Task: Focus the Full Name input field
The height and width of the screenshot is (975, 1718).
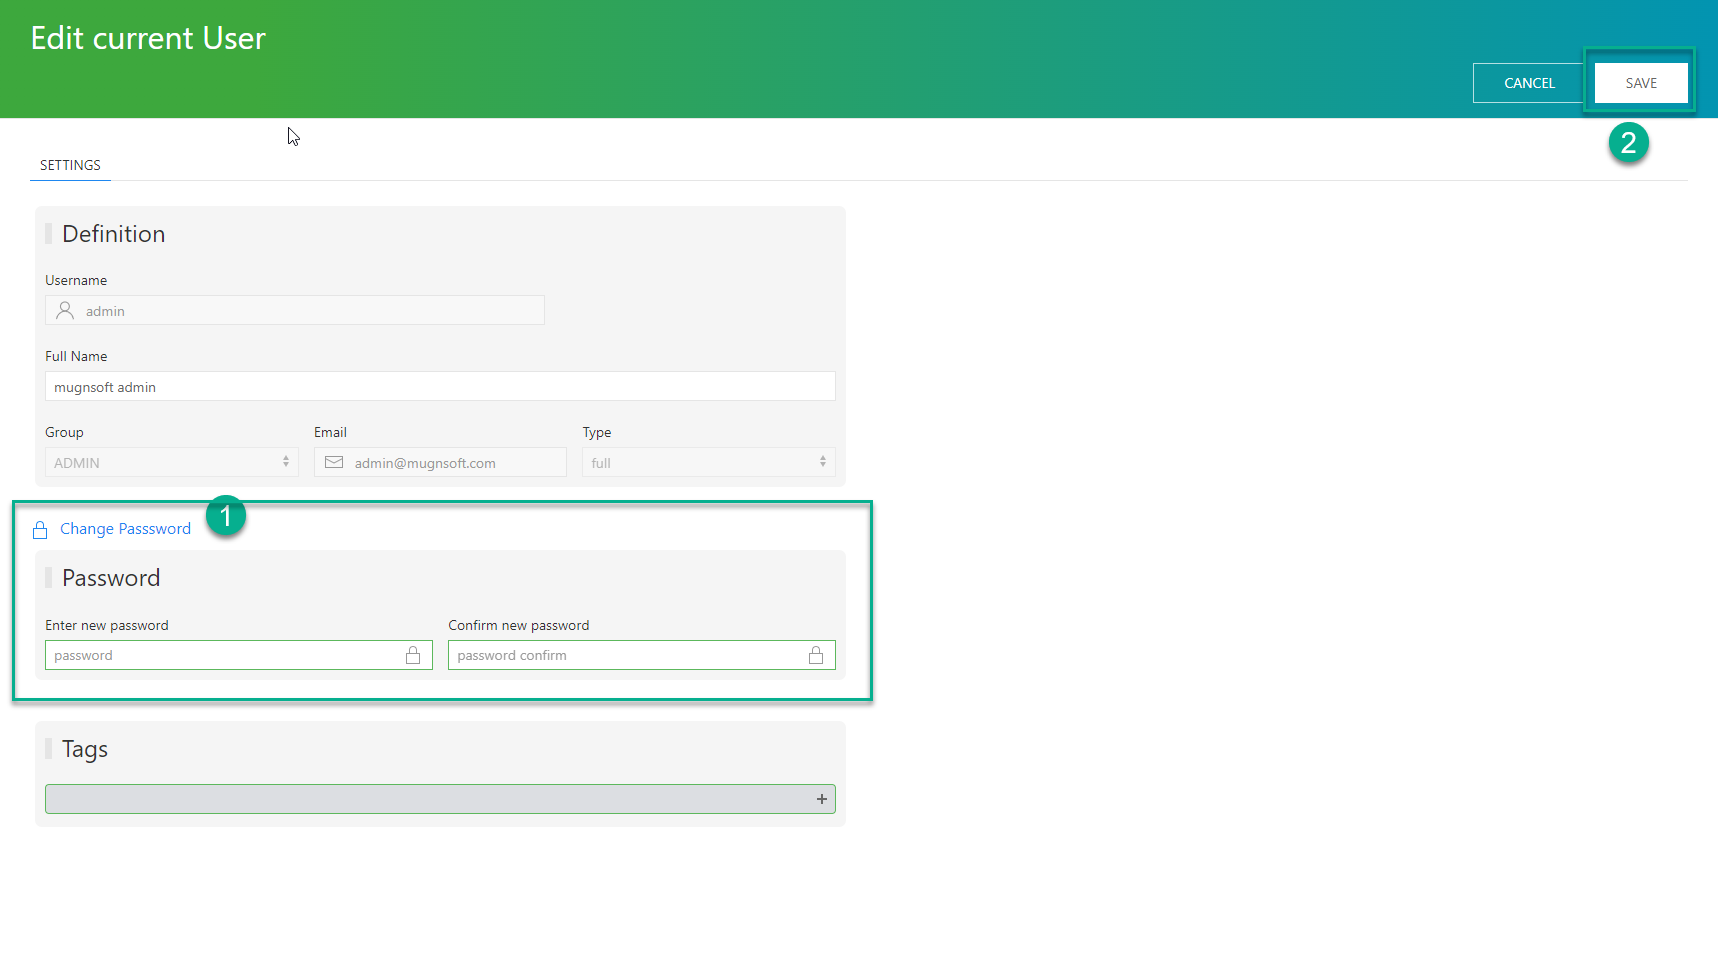Action: pyautogui.click(x=440, y=386)
